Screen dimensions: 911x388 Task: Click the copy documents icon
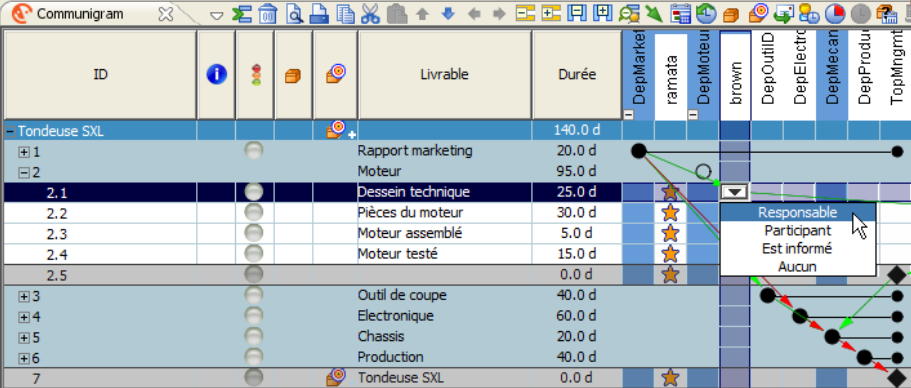click(x=345, y=13)
